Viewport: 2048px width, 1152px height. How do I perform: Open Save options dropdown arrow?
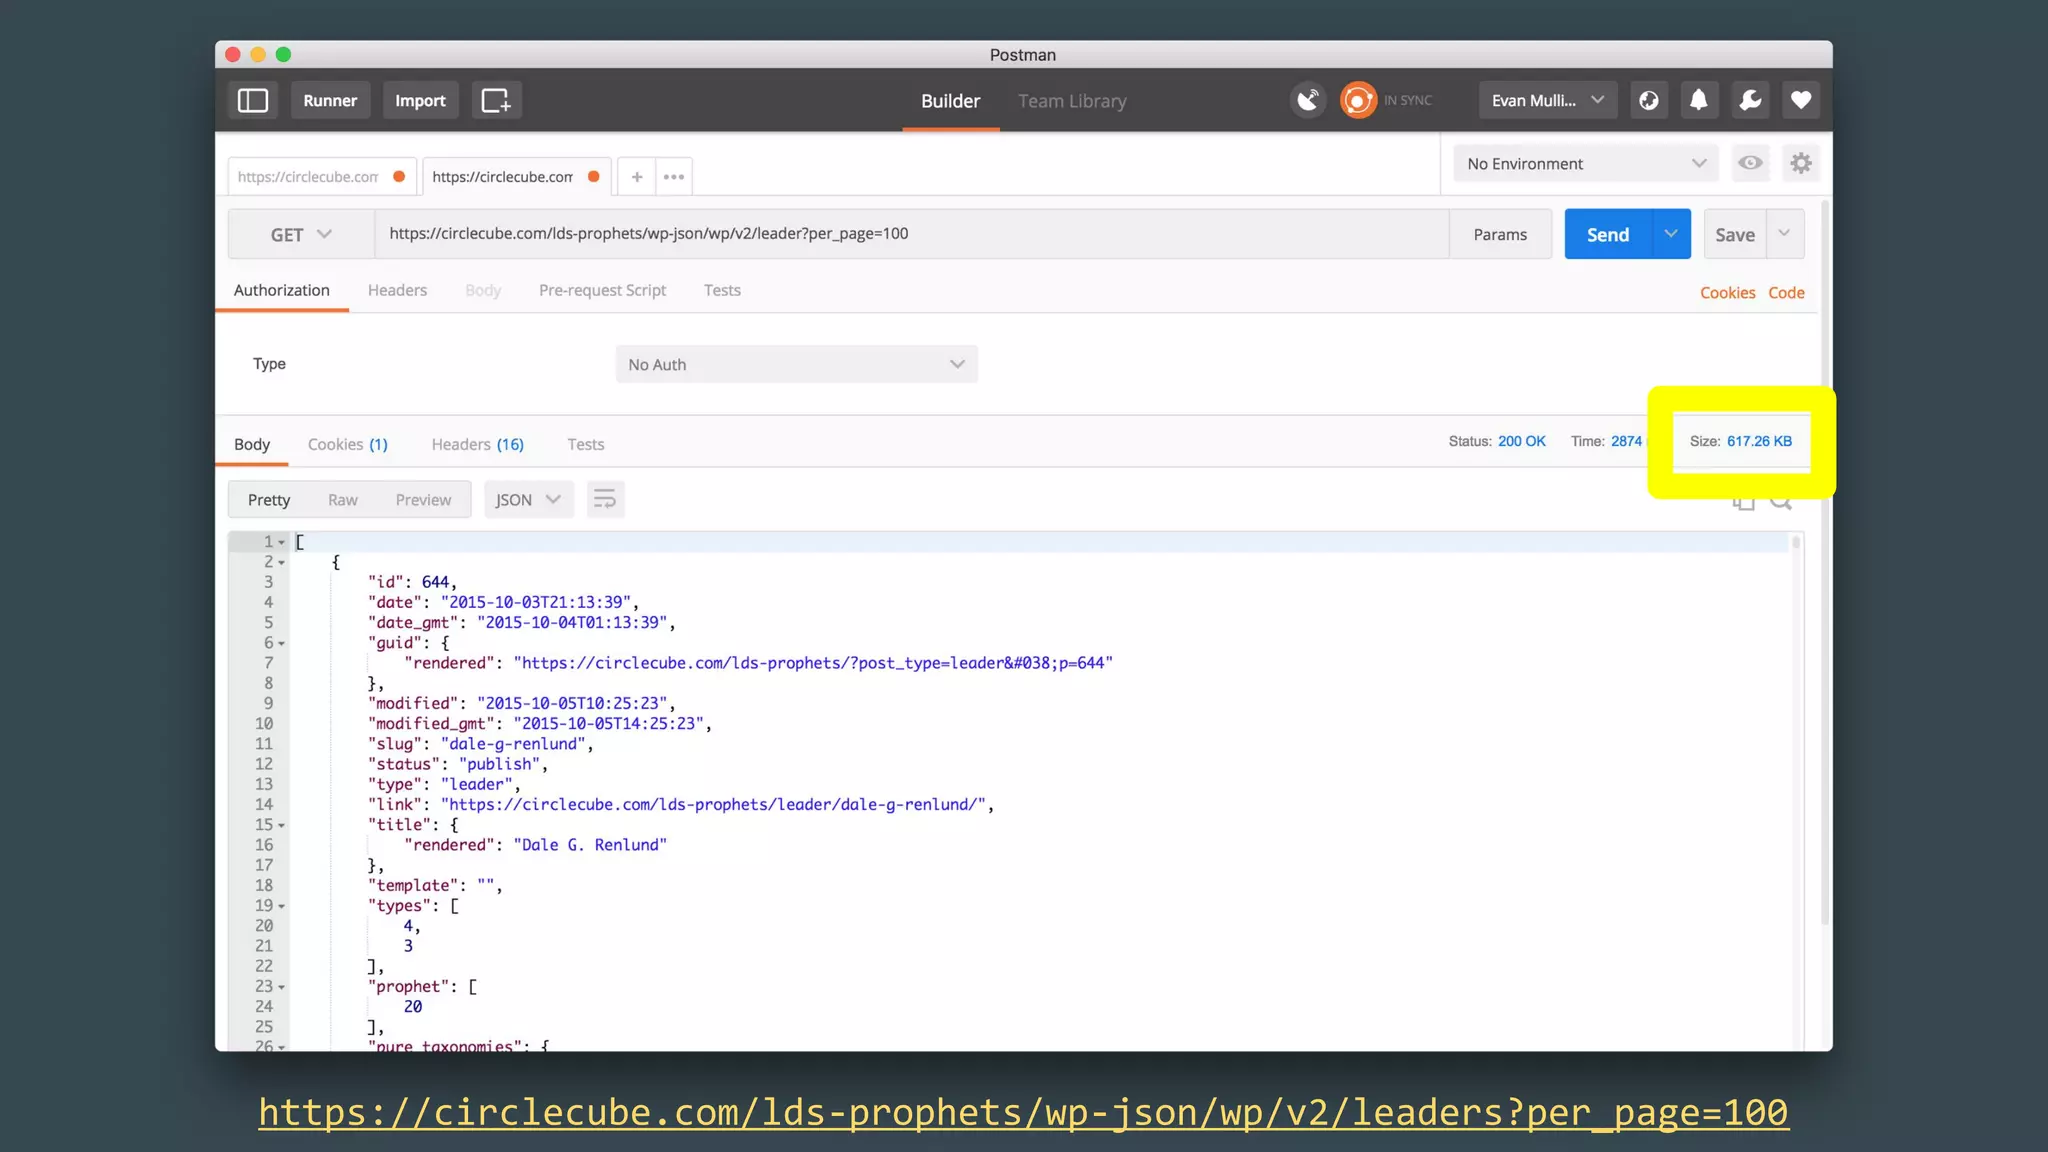[x=1784, y=234]
